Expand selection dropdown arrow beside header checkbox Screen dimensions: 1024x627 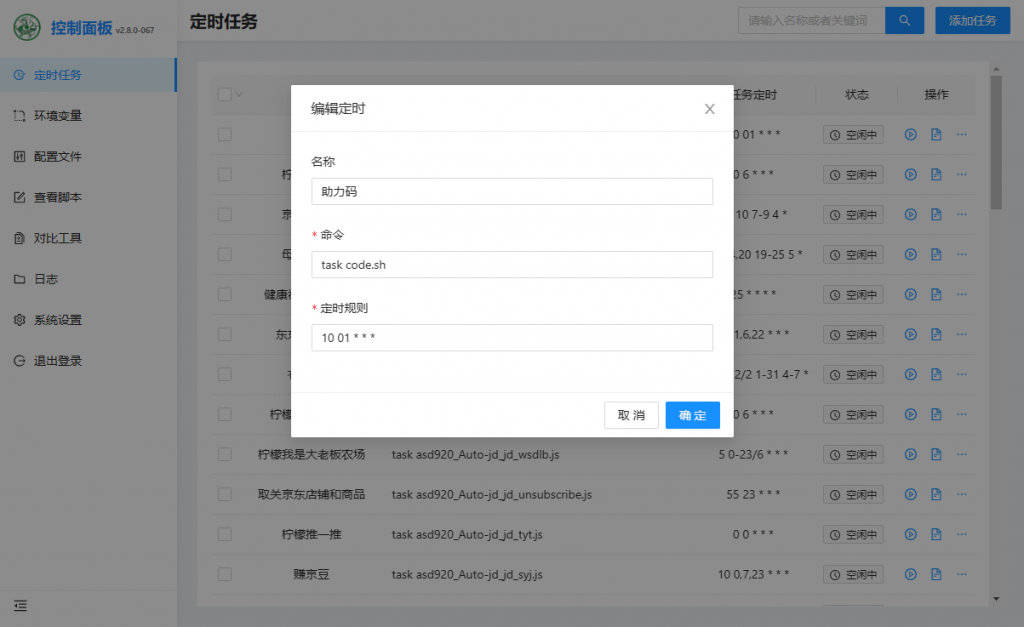(x=239, y=95)
